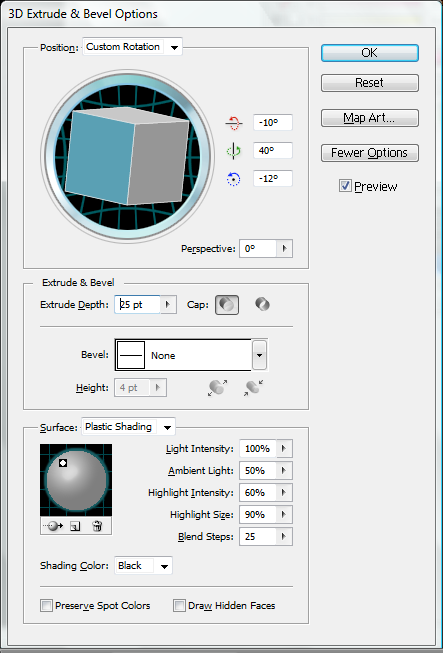Open the Surface Plastic Shading dropdown

[128, 427]
